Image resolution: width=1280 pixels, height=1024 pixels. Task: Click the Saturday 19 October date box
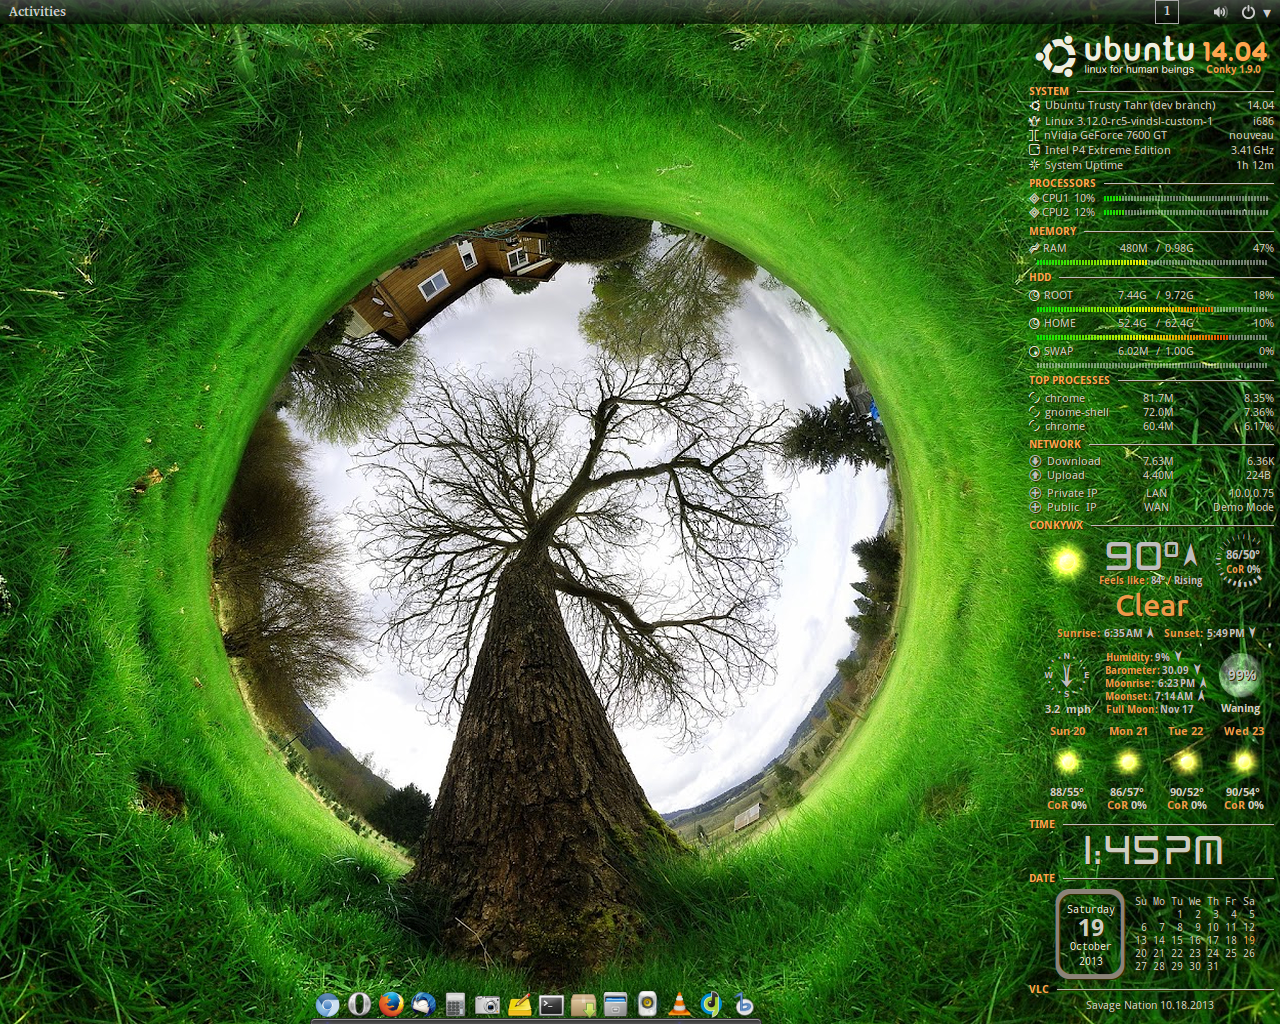(1090, 934)
